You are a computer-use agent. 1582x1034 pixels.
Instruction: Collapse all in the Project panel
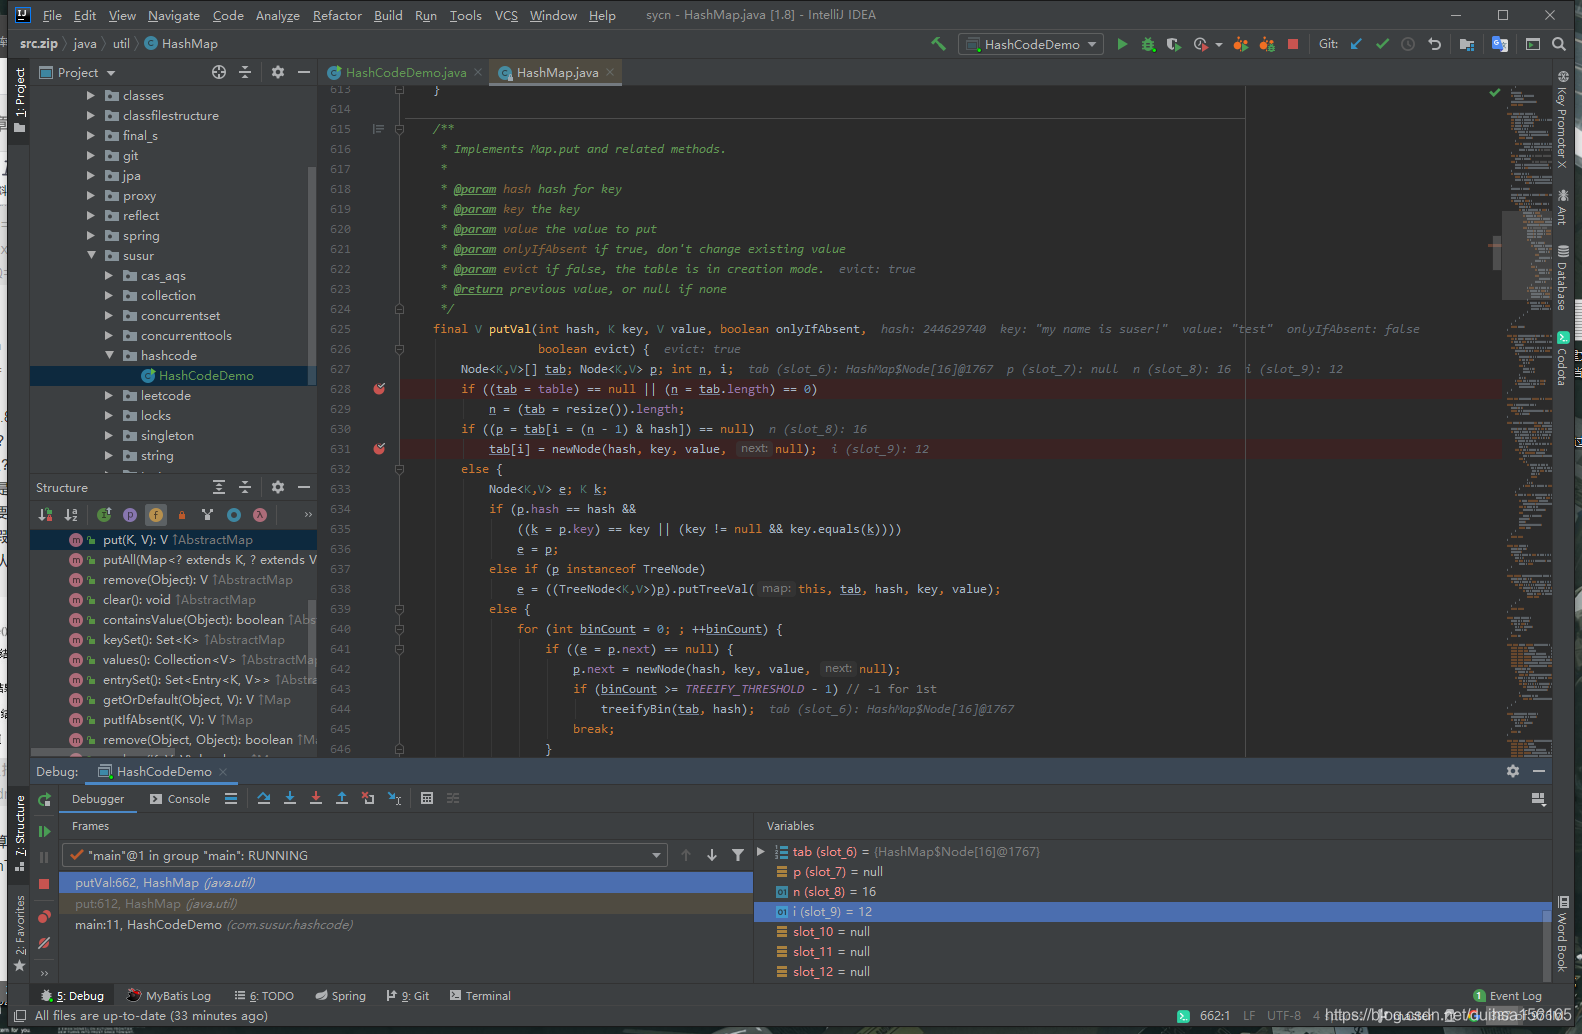[x=245, y=72]
